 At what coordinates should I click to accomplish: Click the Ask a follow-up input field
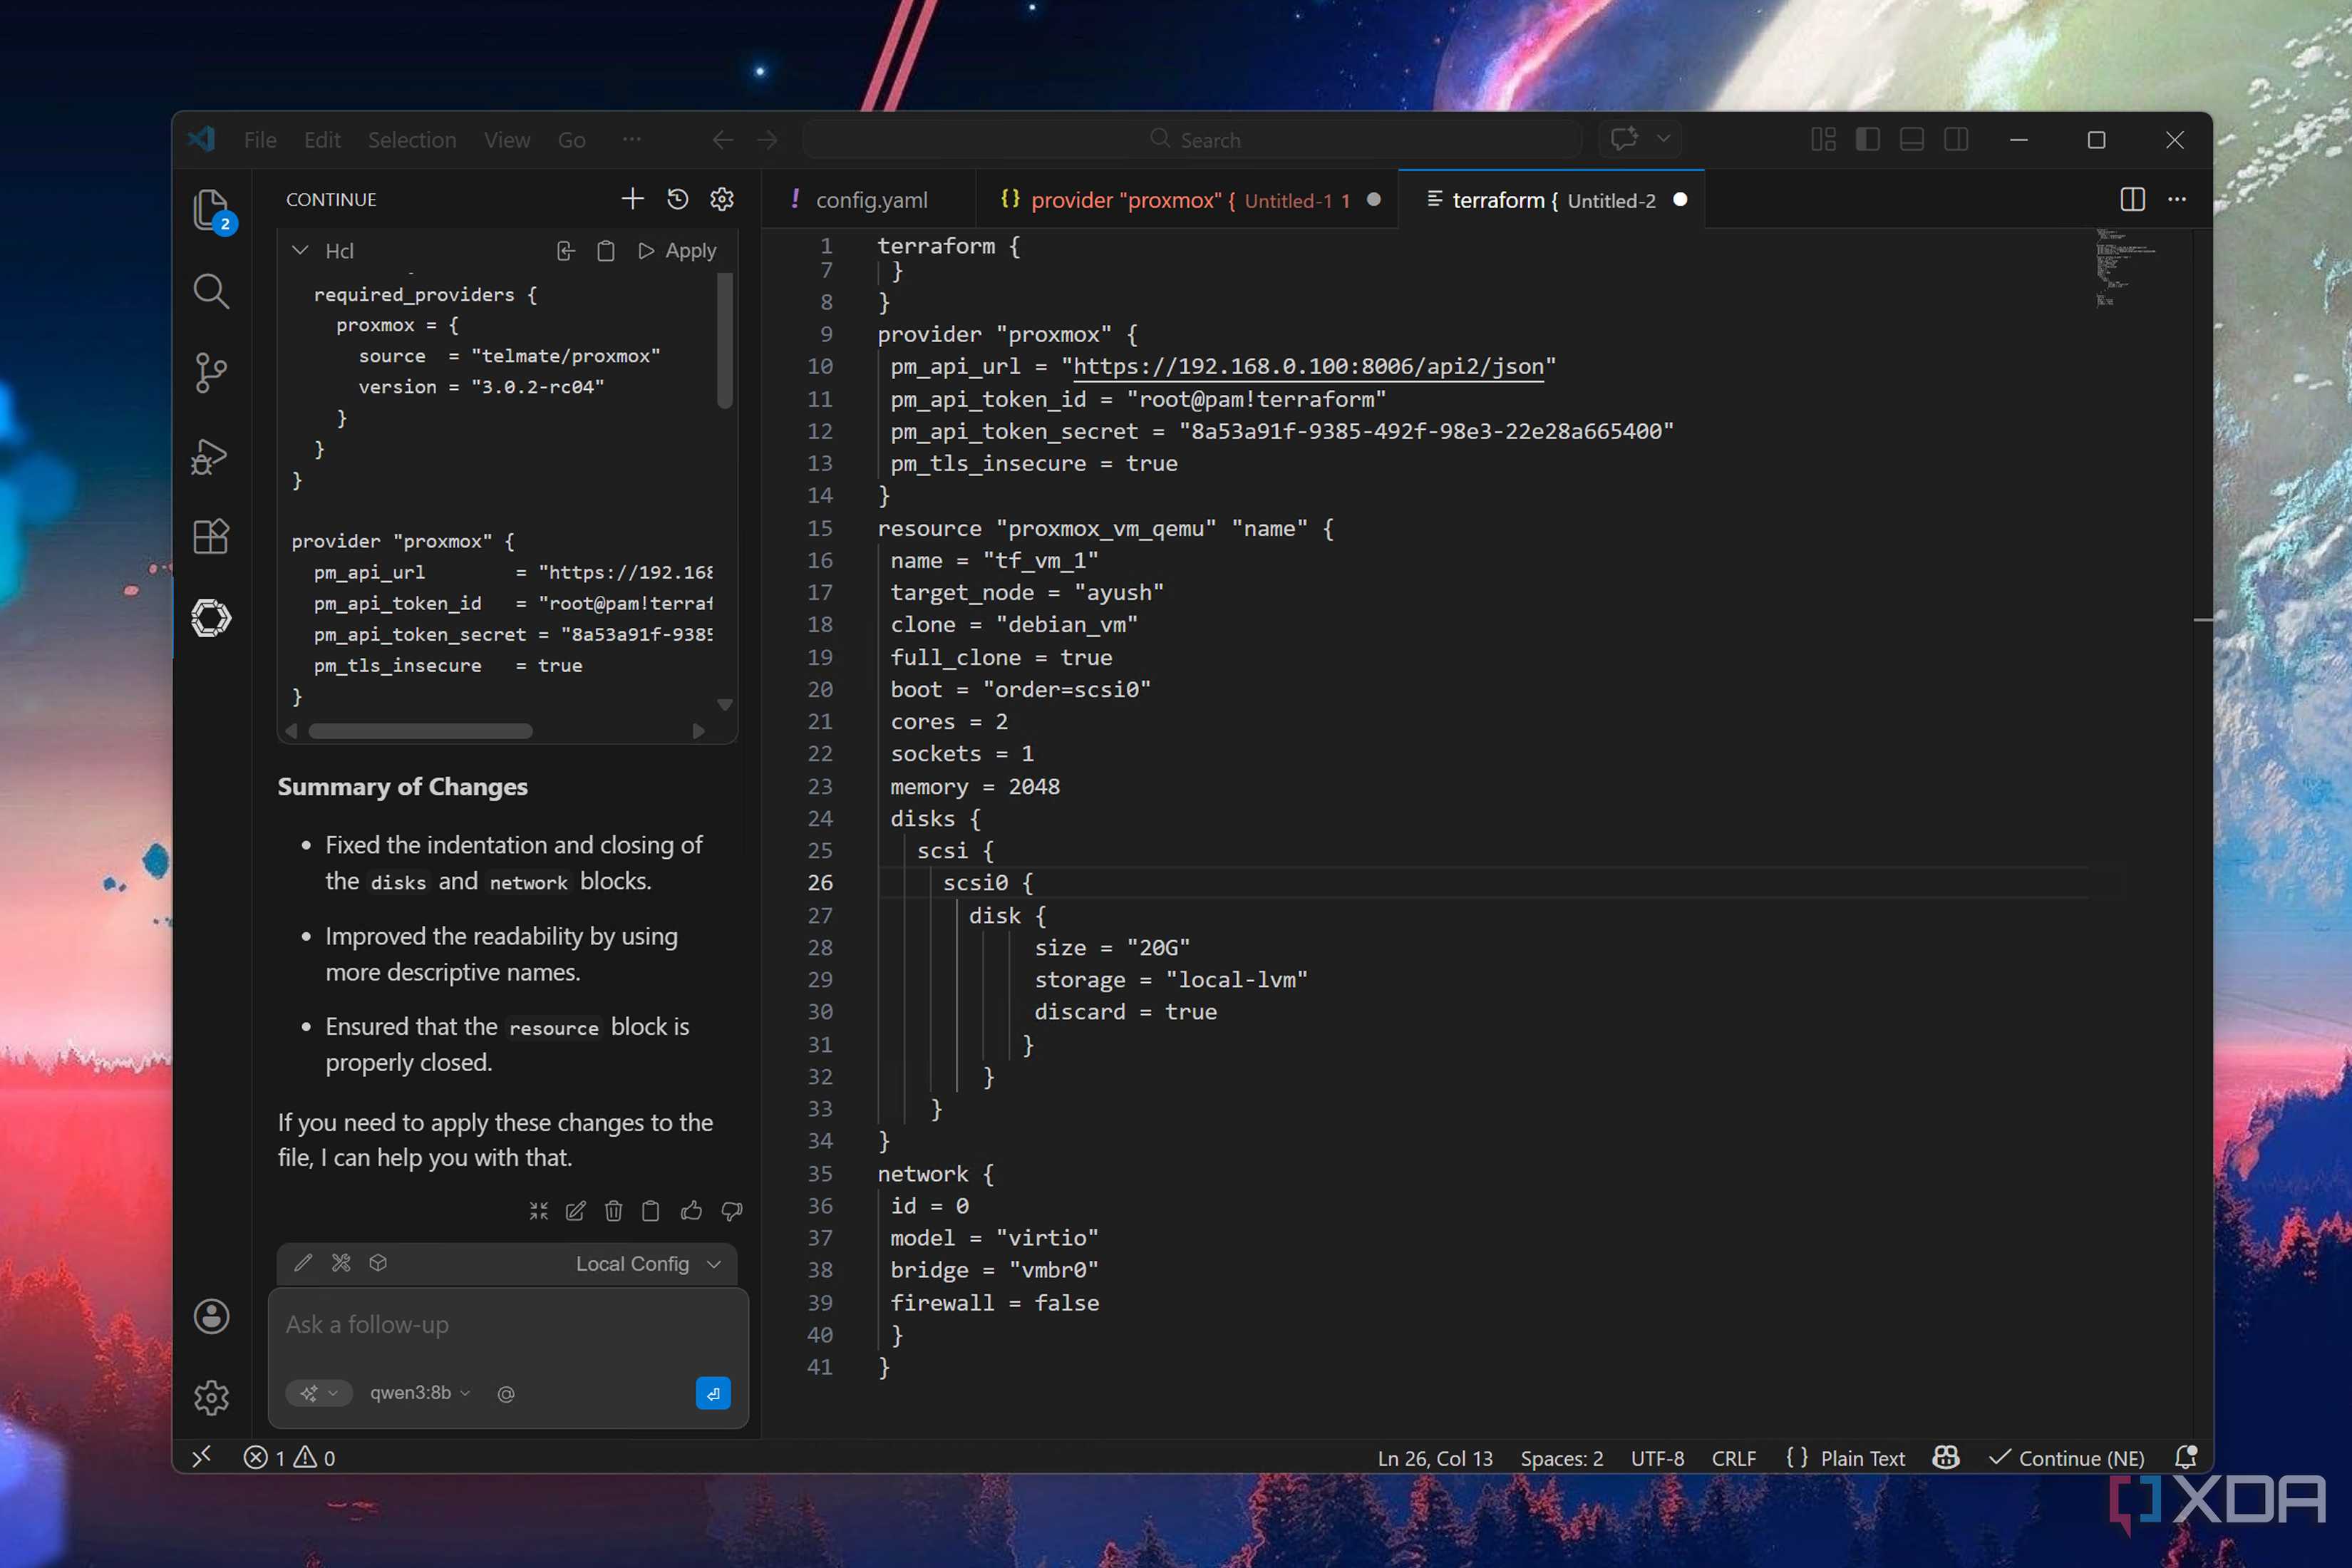(508, 1325)
